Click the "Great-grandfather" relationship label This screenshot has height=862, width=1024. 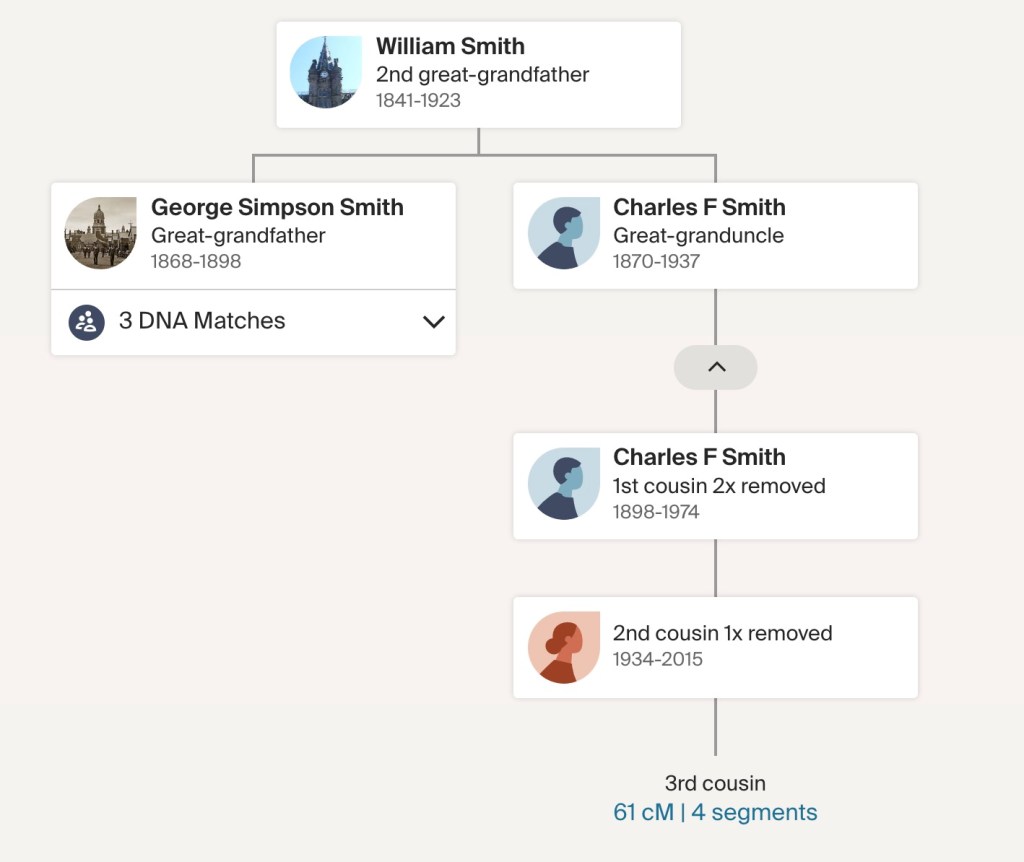(238, 236)
